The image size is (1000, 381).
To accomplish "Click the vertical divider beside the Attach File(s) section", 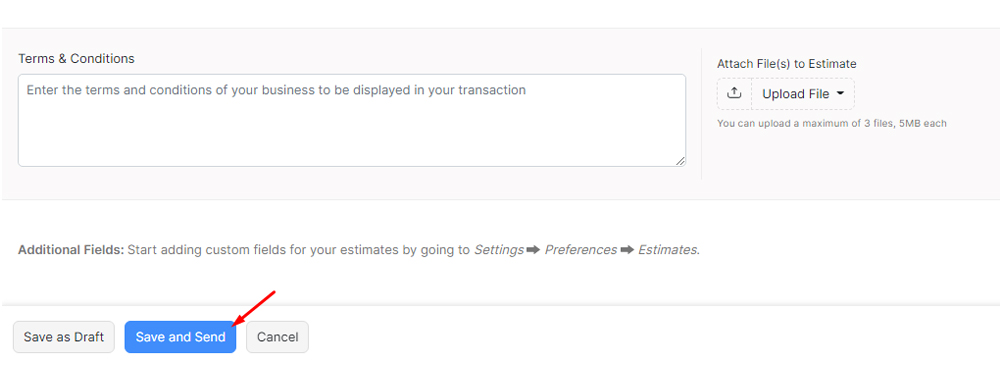I will (x=702, y=114).
